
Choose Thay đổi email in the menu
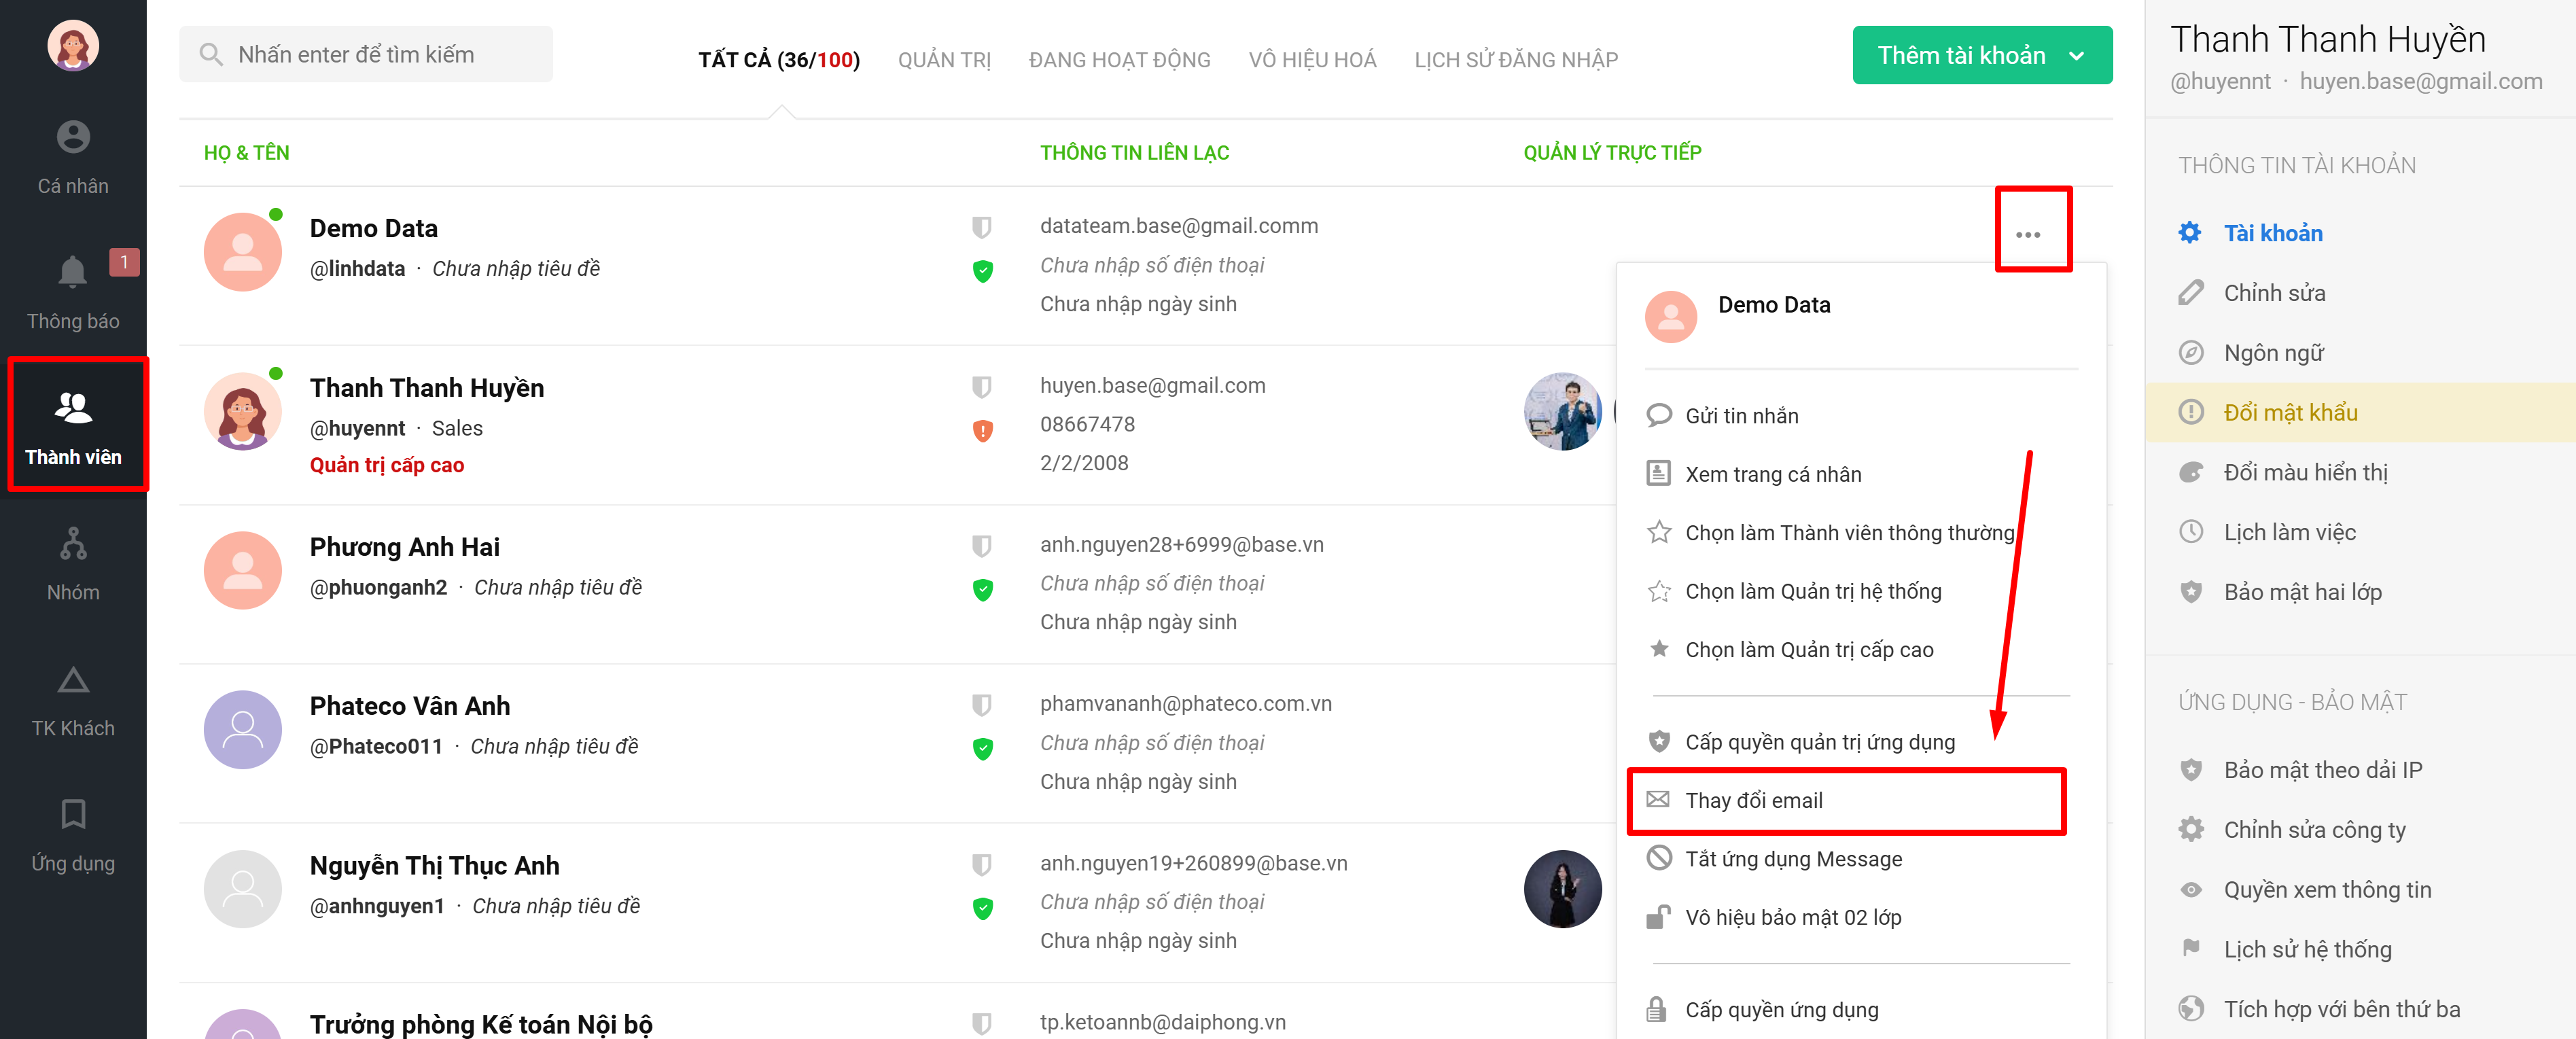pos(1753,800)
